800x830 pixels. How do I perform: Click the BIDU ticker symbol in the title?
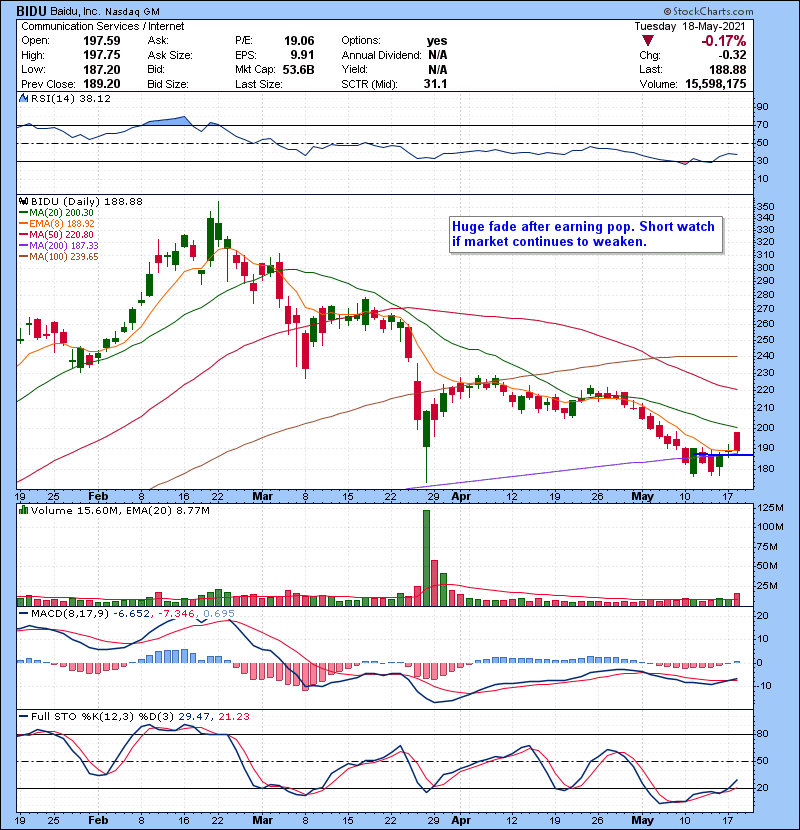31,11
